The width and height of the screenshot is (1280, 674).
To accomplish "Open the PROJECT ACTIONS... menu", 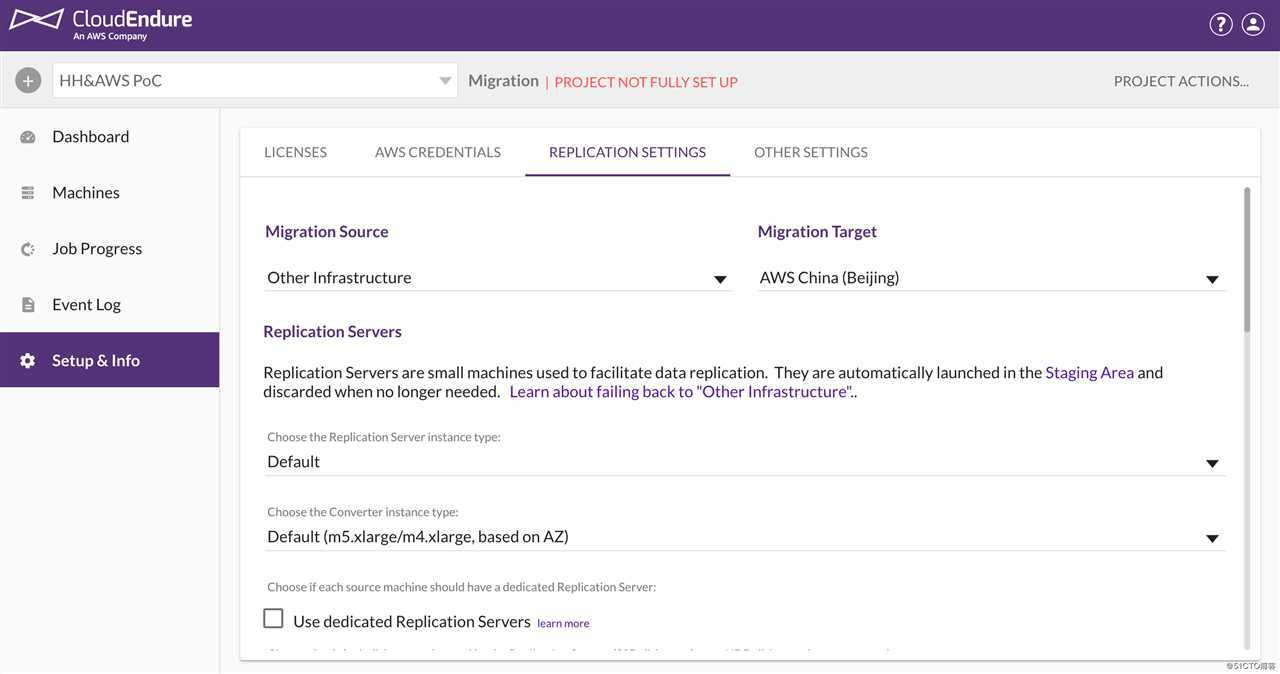I will click(1181, 81).
